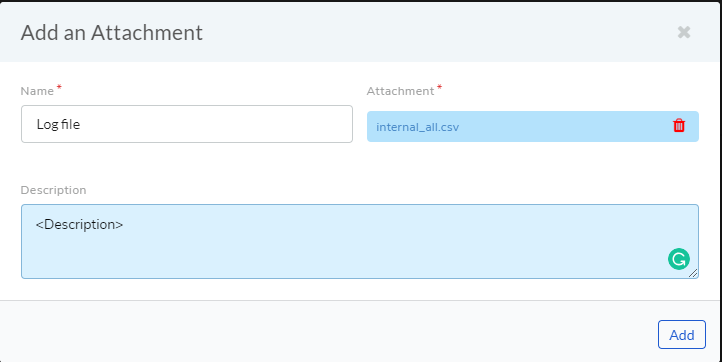Select the <Description> text in the textarea

80,224
